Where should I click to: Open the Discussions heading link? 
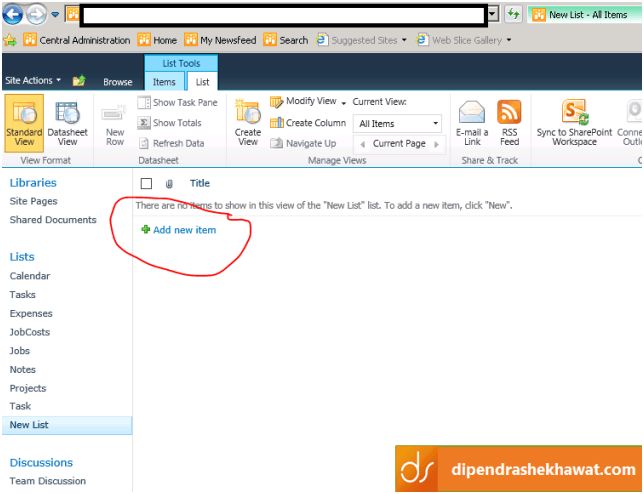(x=41, y=463)
